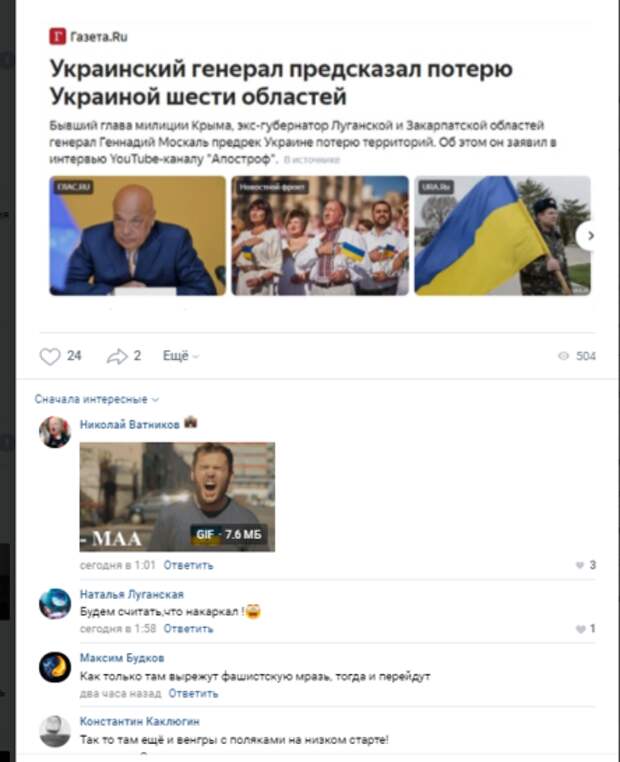Like Николай Ватников's GIF comment
The width and height of the screenshot is (620, 762).
click(x=580, y=565)
